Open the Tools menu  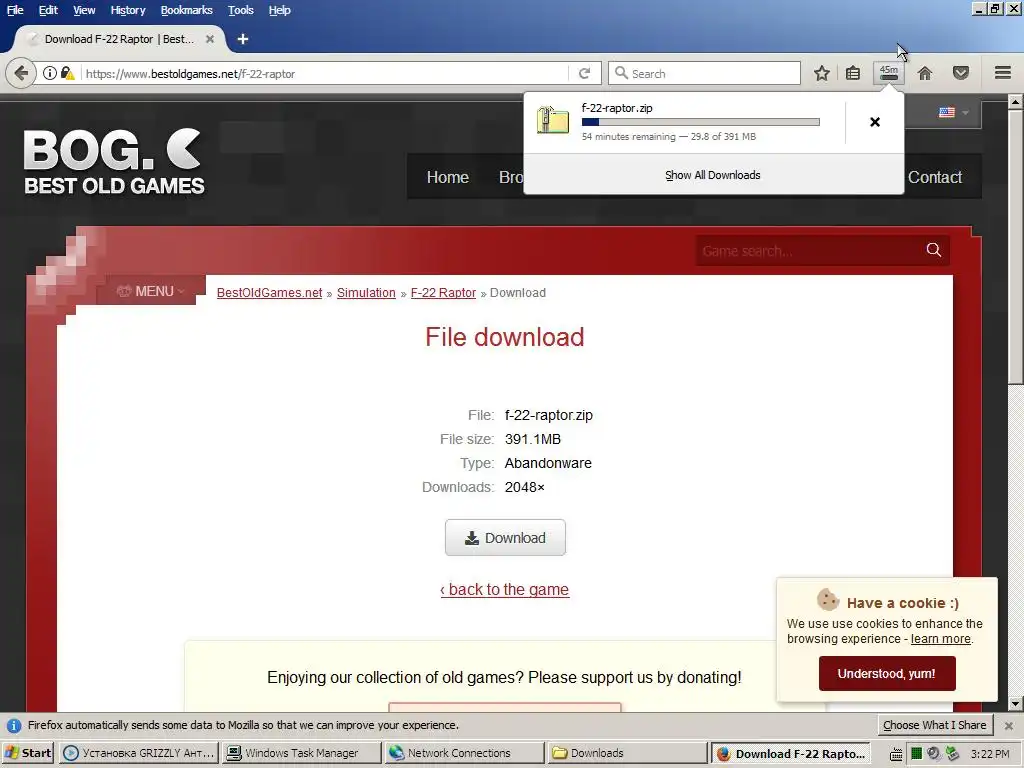[x=240, y=10]
